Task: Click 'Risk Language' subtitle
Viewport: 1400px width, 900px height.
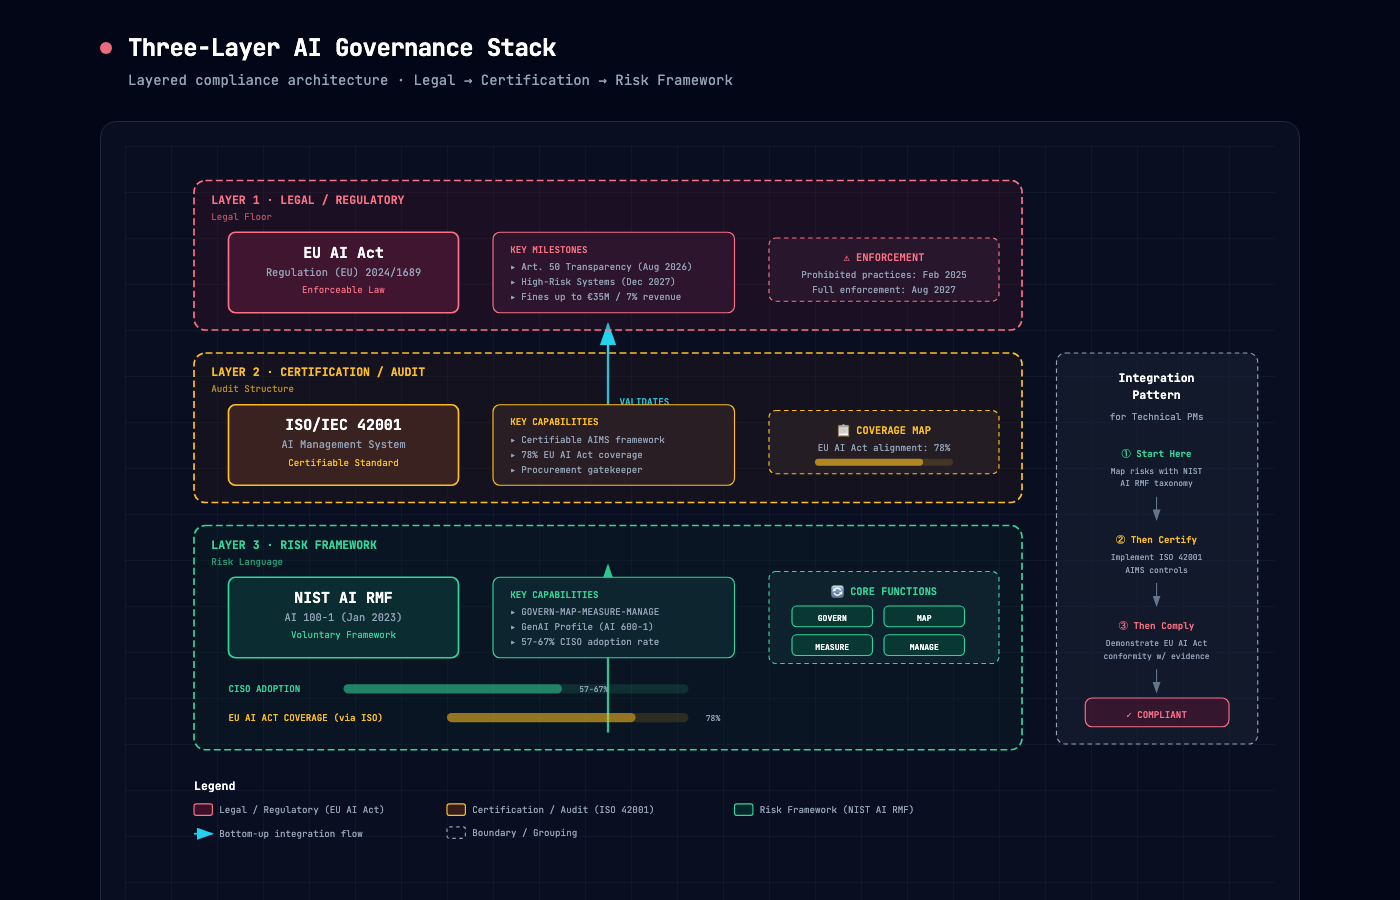Action: (x=247, y=562)
